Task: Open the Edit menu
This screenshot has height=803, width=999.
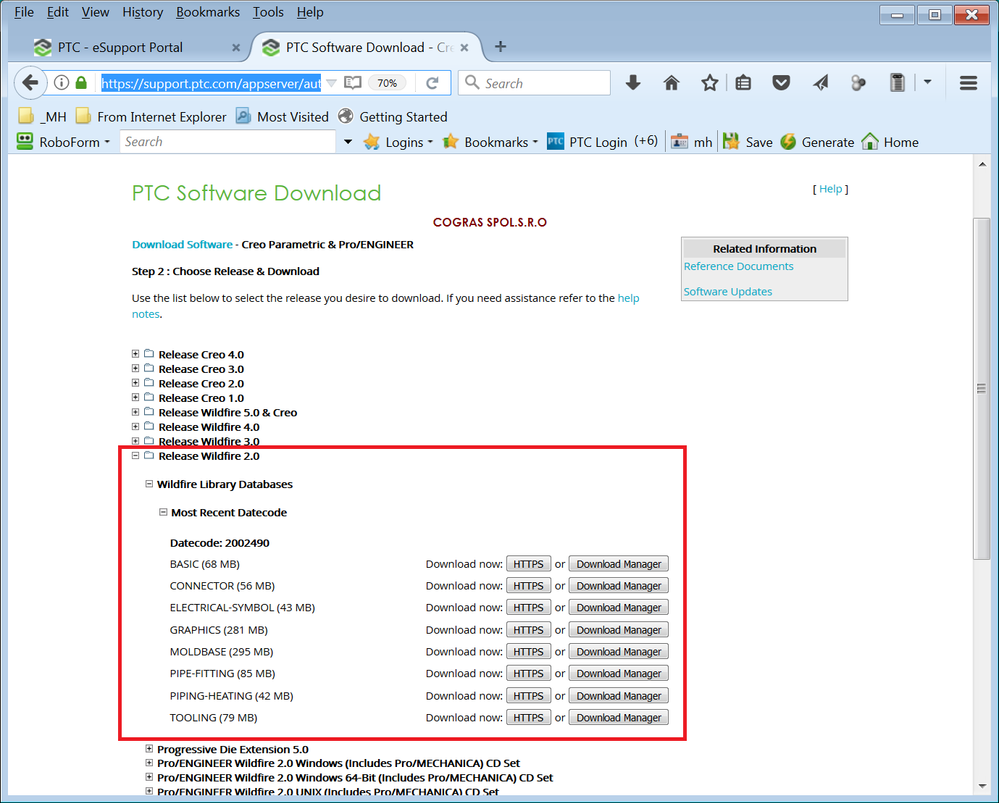Action: pos(57,12)
